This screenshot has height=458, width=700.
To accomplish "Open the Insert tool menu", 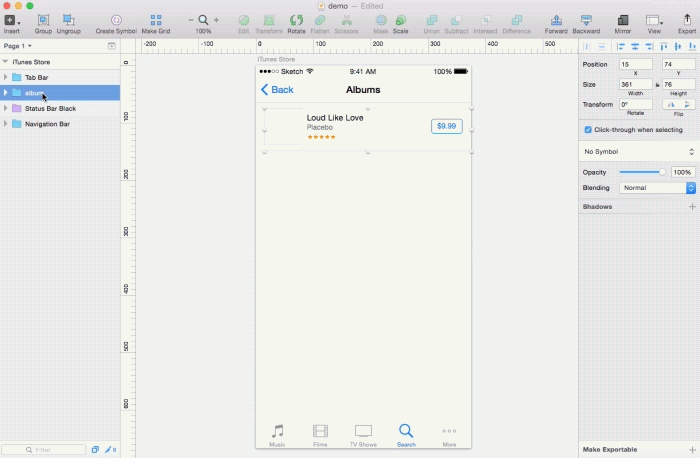I will tap(12, 24).
